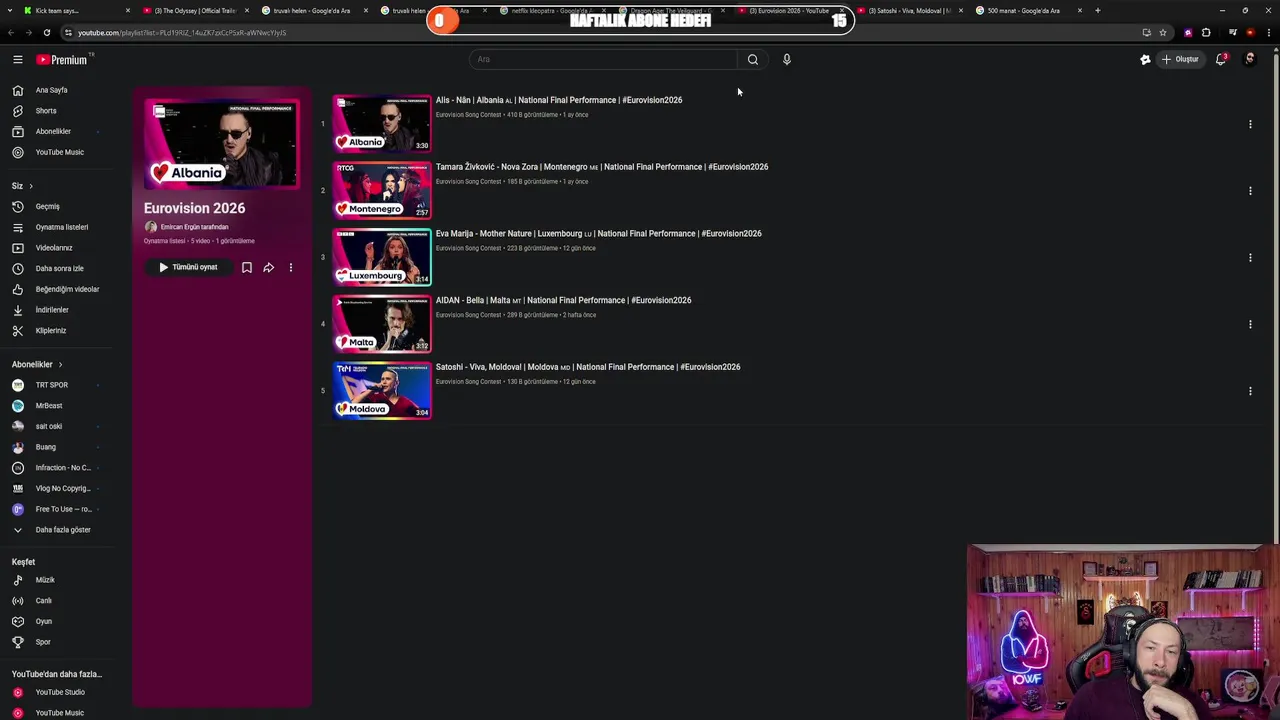
Task: Open playlist more options three dots
Action: click(291, 267)
